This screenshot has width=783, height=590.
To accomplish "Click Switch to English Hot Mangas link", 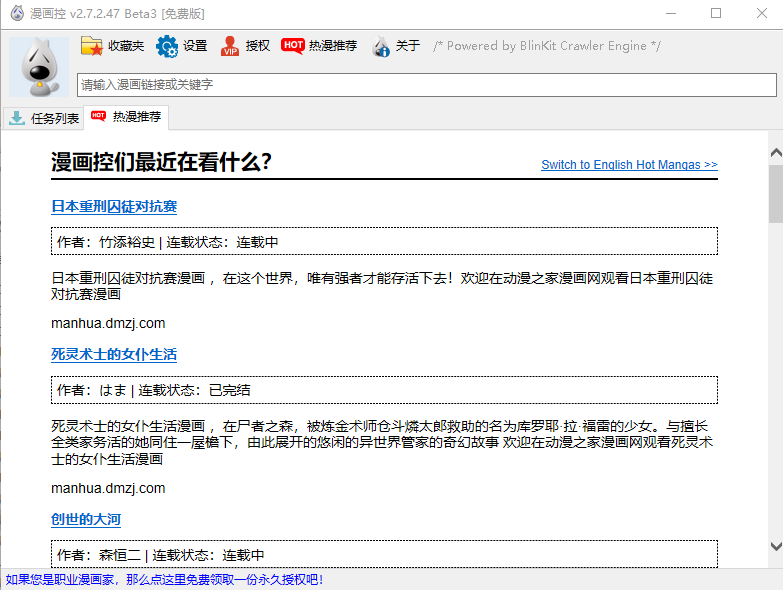I will (x=629, y=165).
